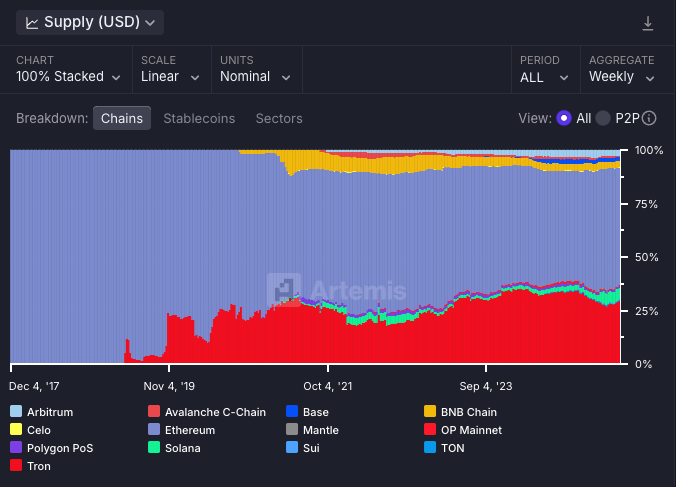
Task: Open the Units dropdown showing Nominal
Action: (x=255, y=69)
